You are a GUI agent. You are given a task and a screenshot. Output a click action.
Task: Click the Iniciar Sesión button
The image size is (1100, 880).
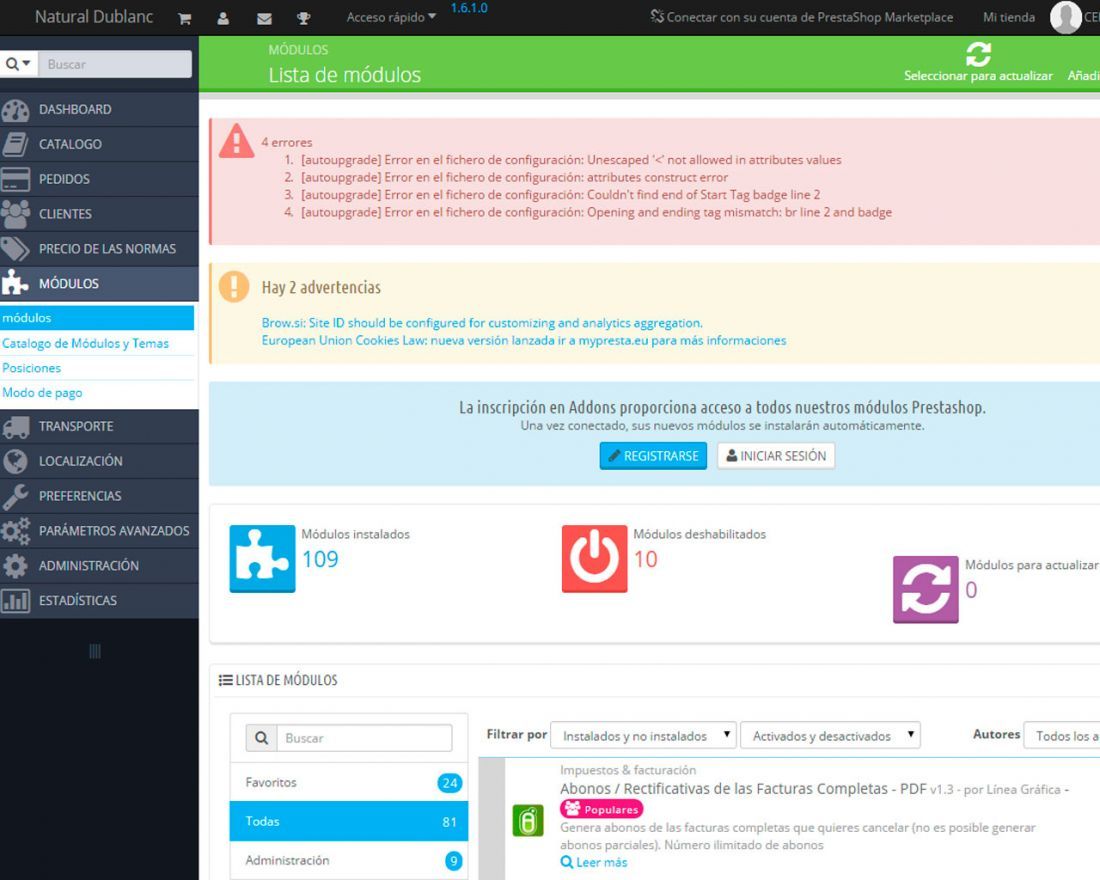tap(776, 456)
